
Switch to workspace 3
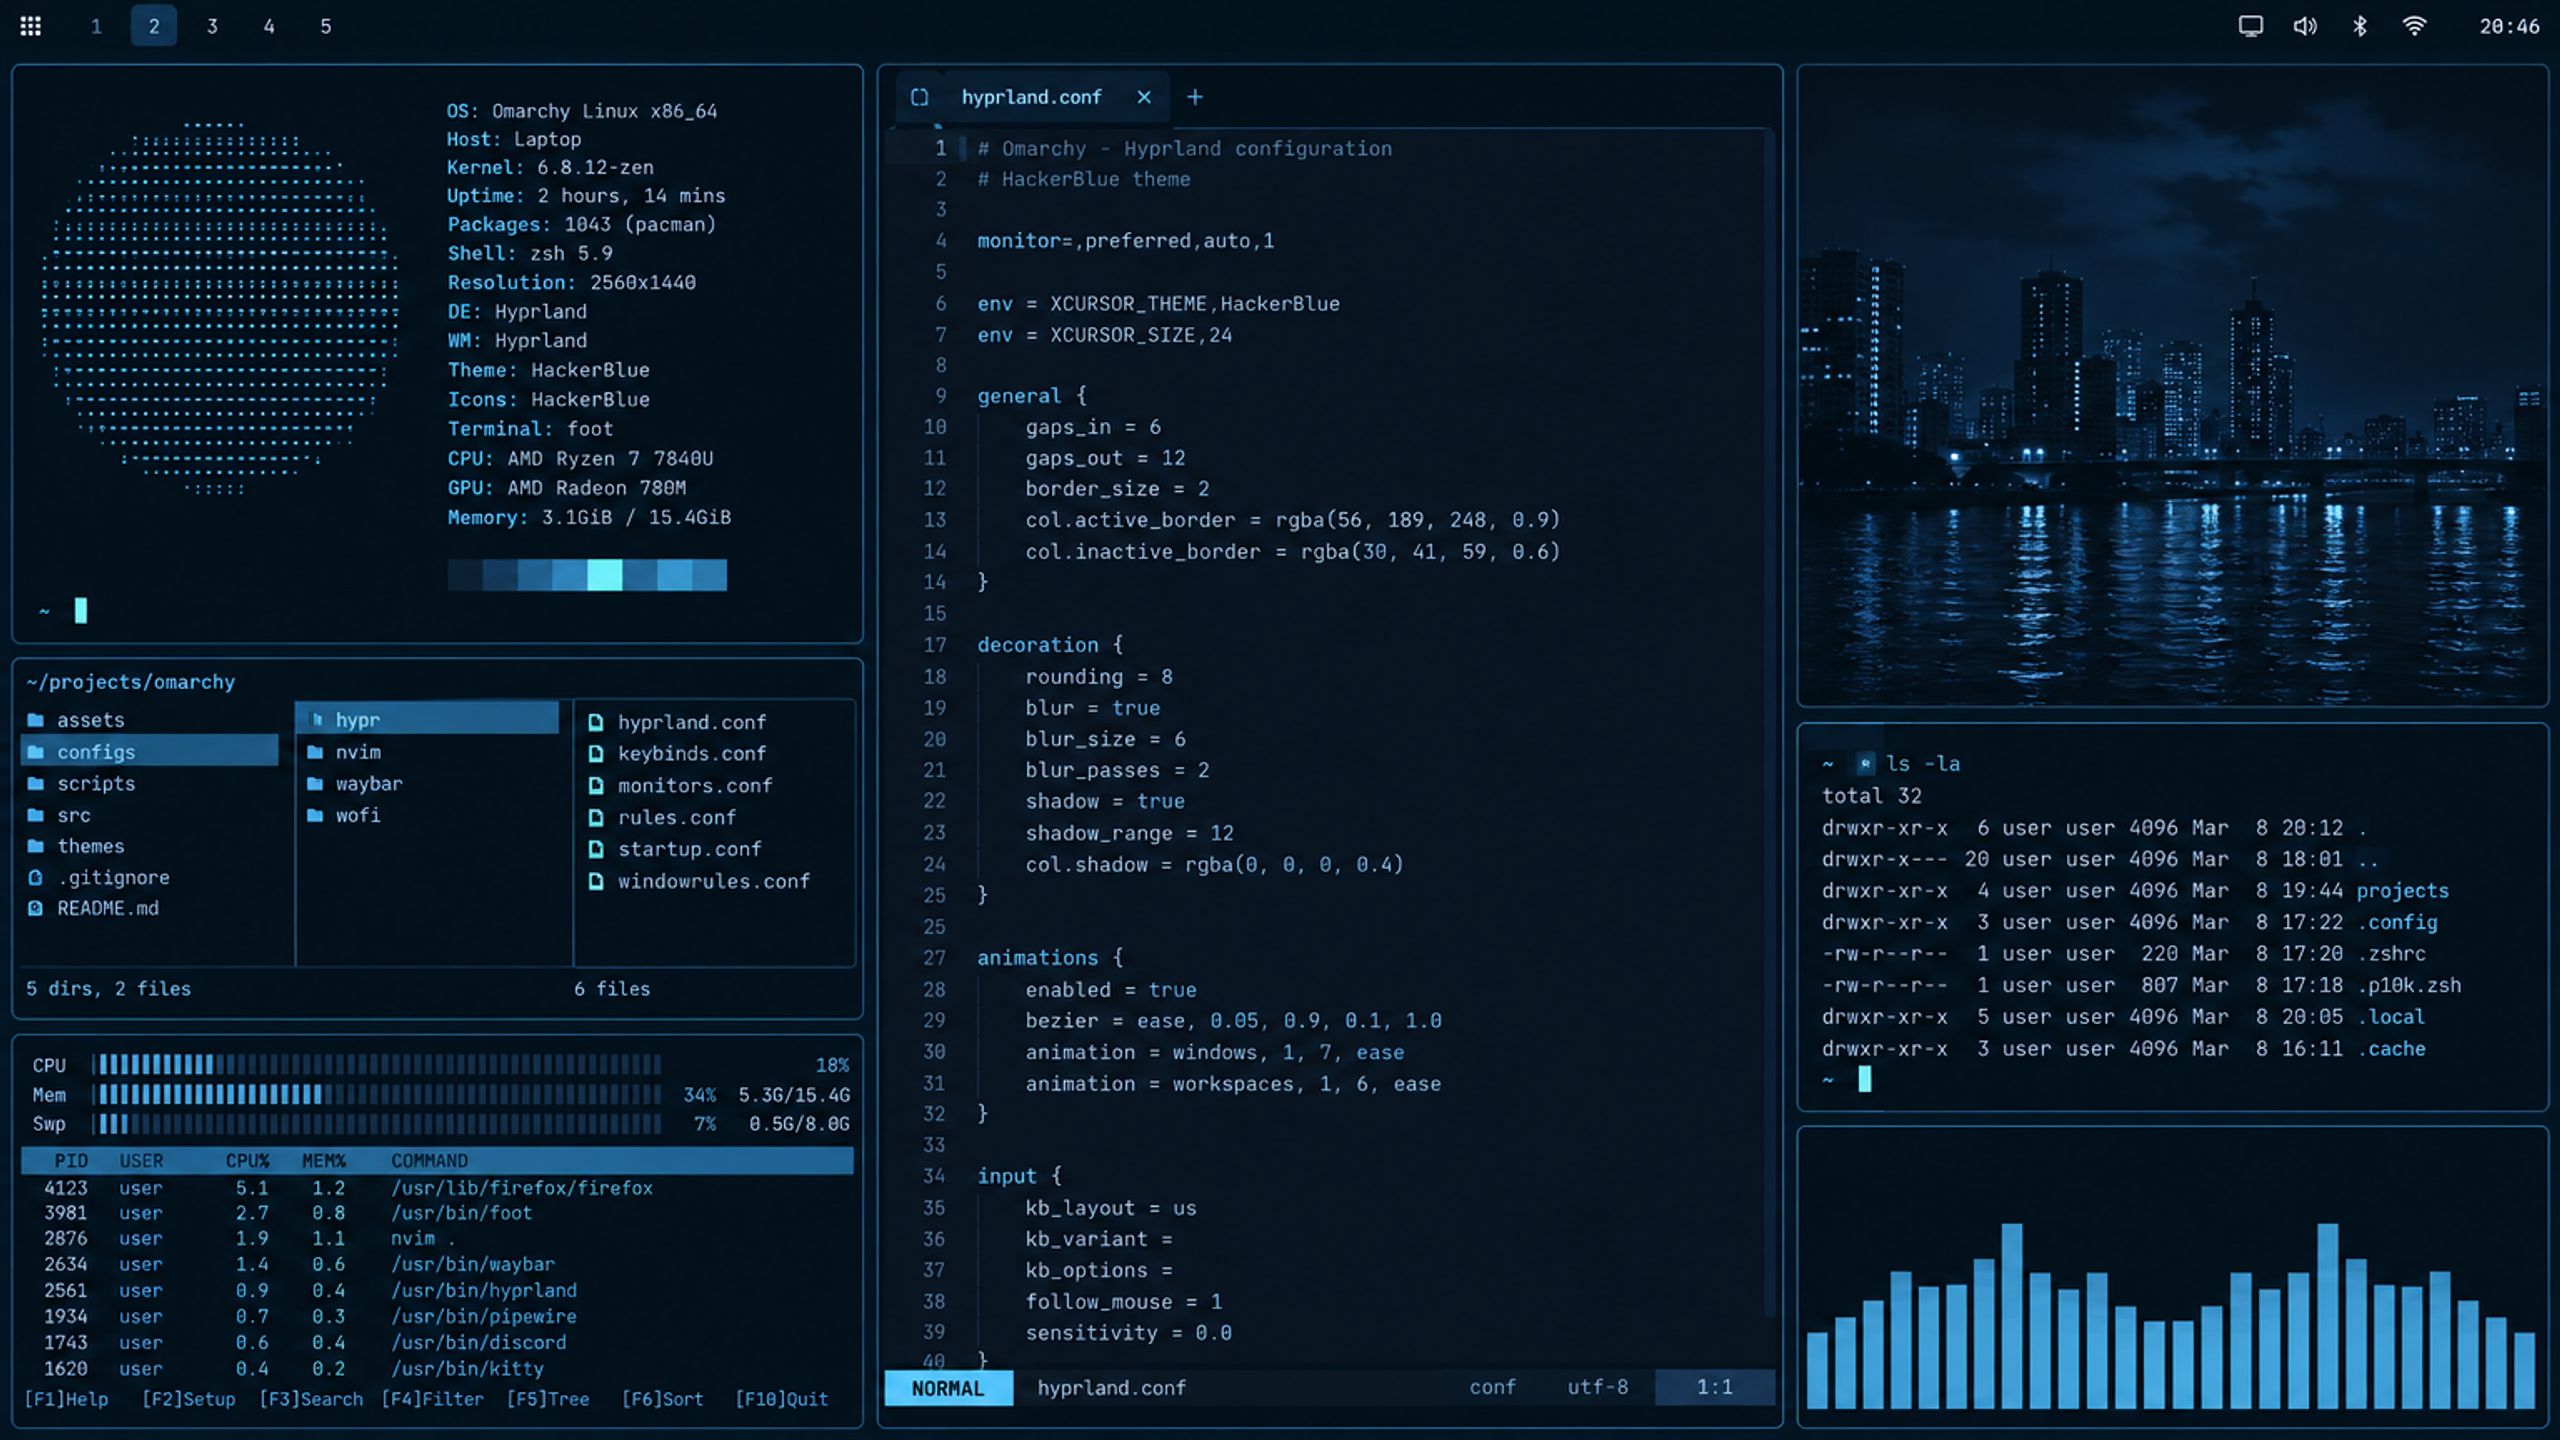pyautogui.click(x=212, y=26)
